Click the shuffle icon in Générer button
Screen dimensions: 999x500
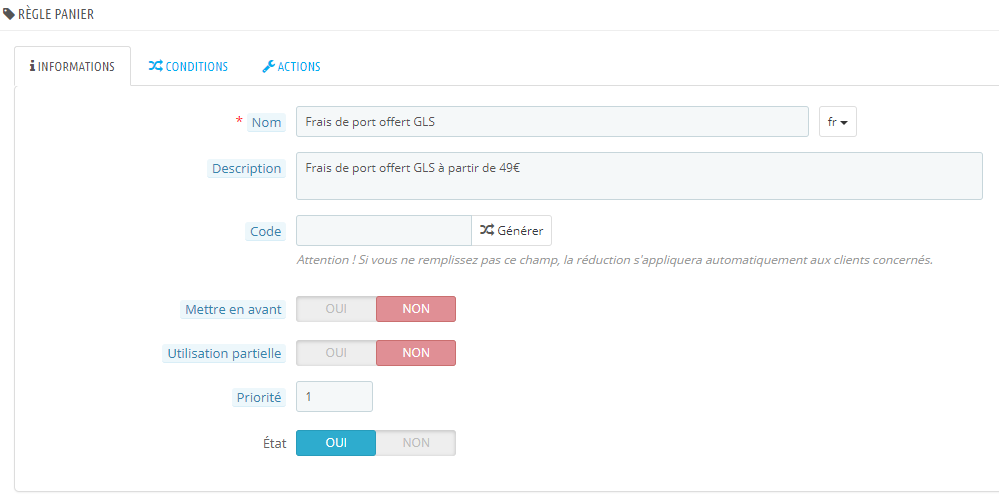coord(487,231)
